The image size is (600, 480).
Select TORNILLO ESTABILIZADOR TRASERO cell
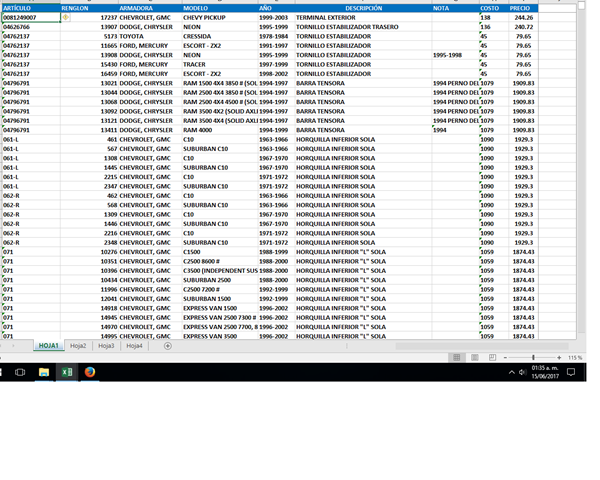[x=364, y=27]
